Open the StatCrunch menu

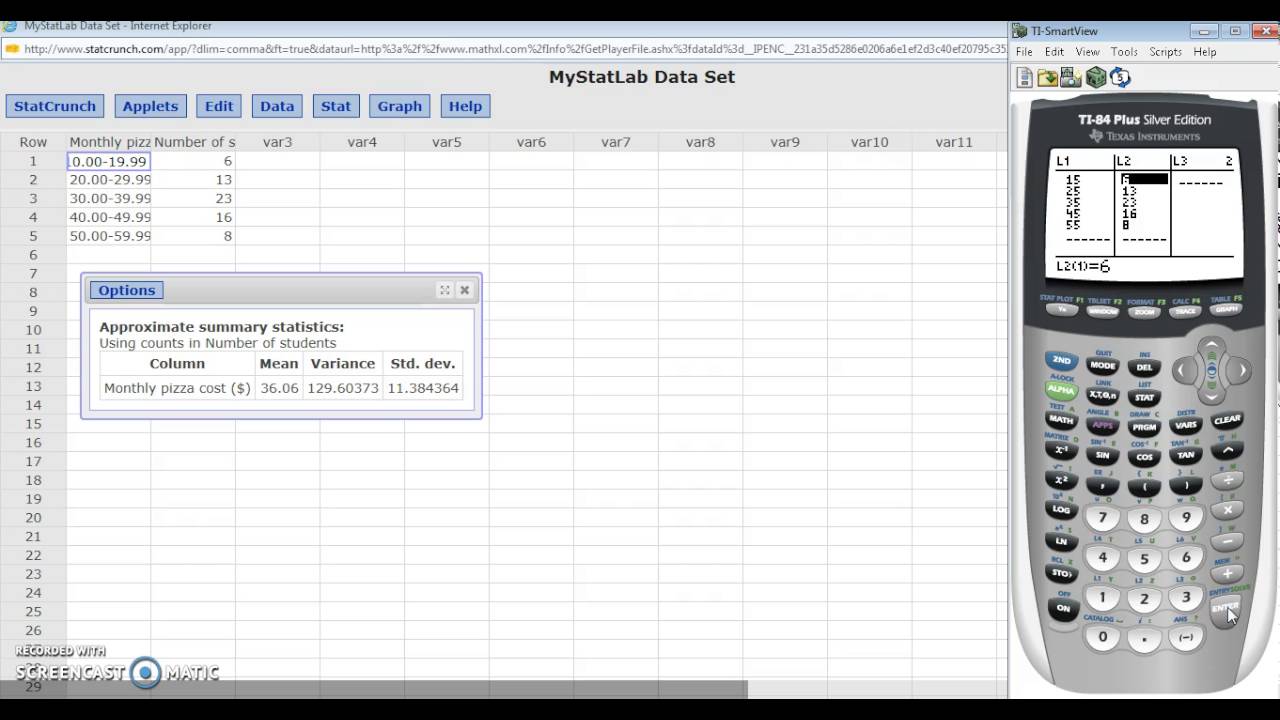55,106
